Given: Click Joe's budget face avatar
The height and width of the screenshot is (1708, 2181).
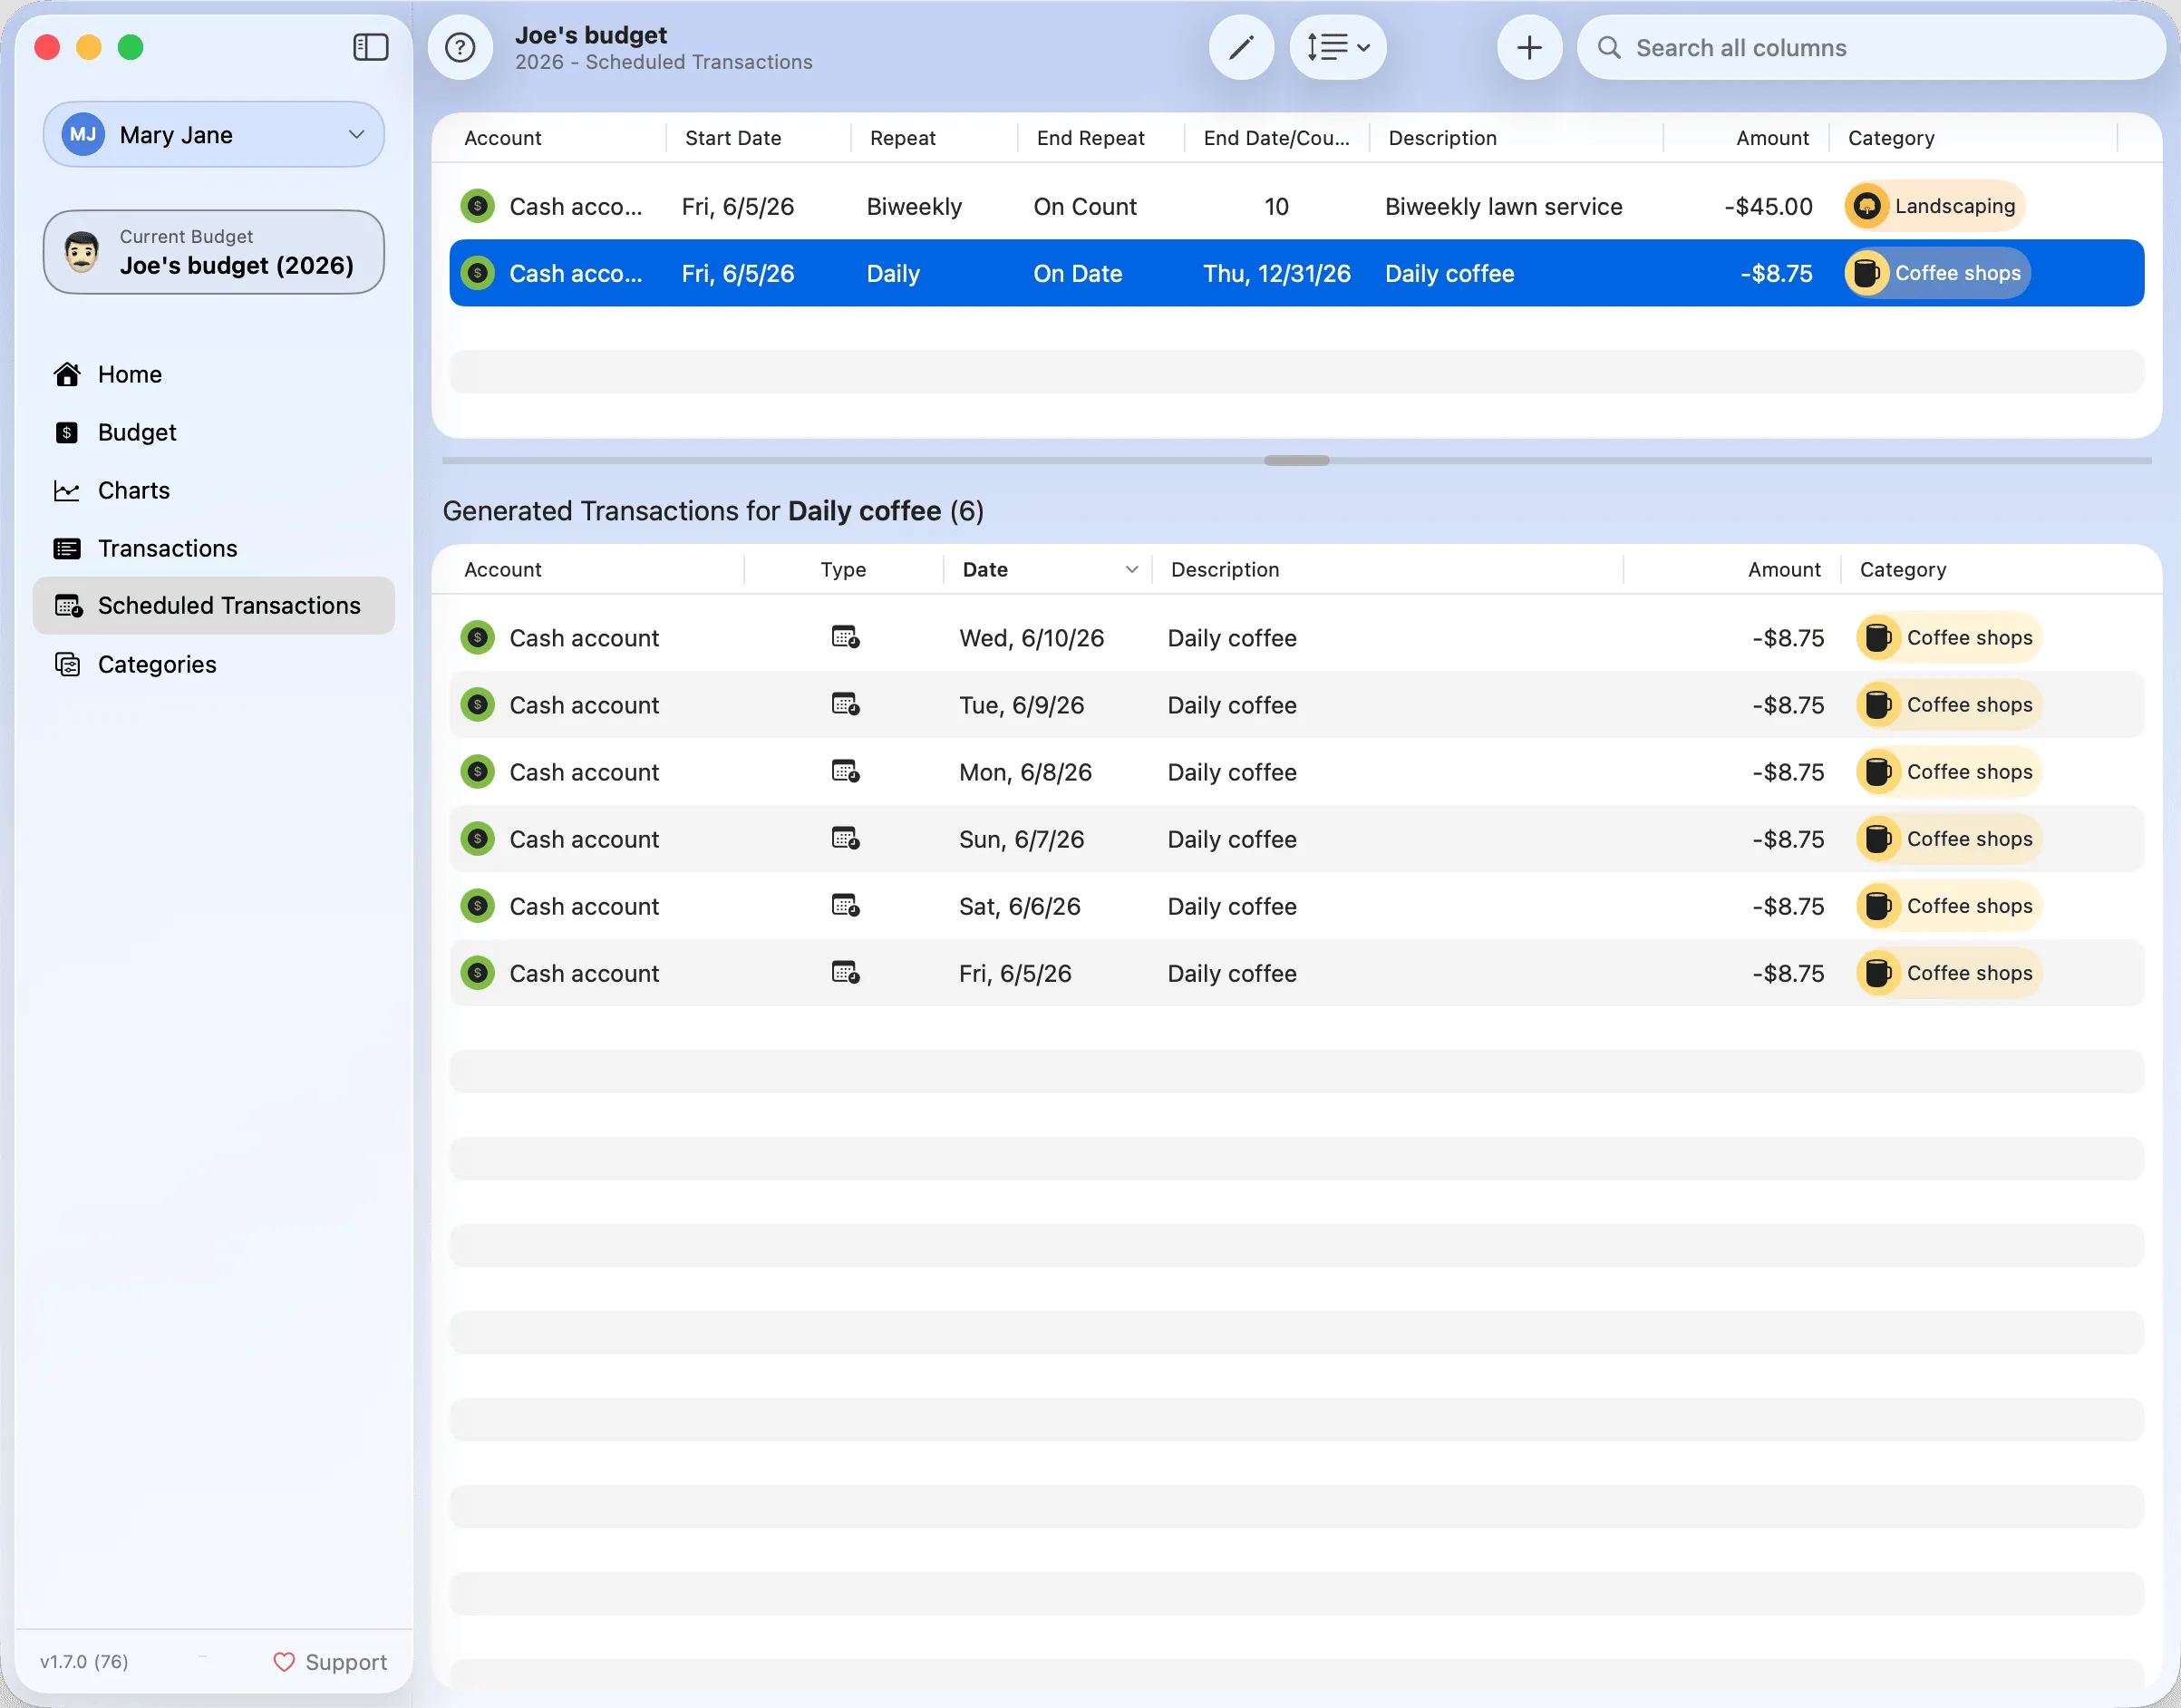Looking at the screenshot, I should click(82, 252).
